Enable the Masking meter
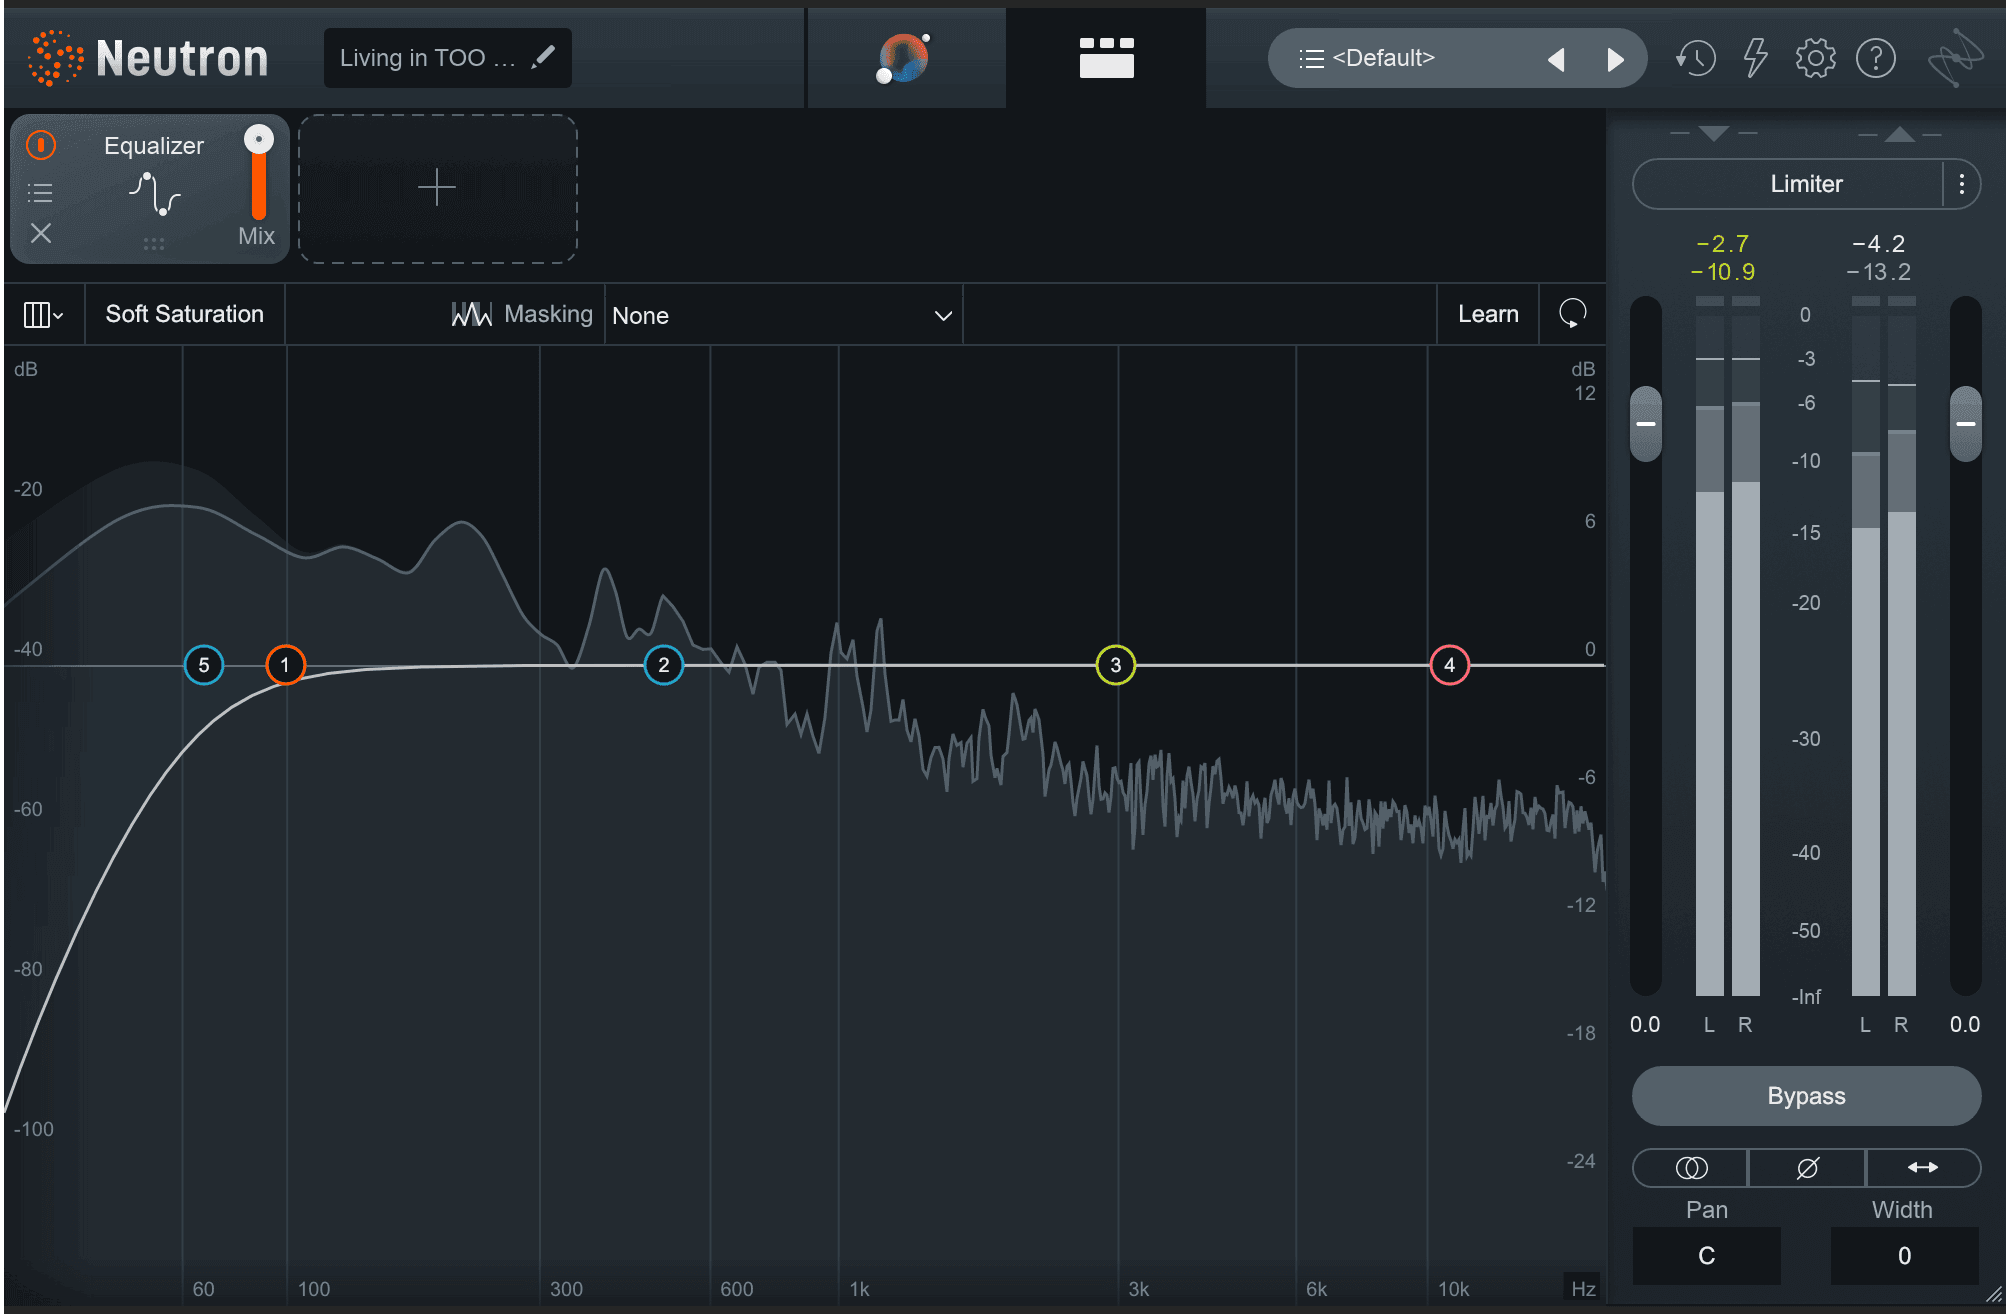This screenshot has width=2008, height=1314. [522, 314]
